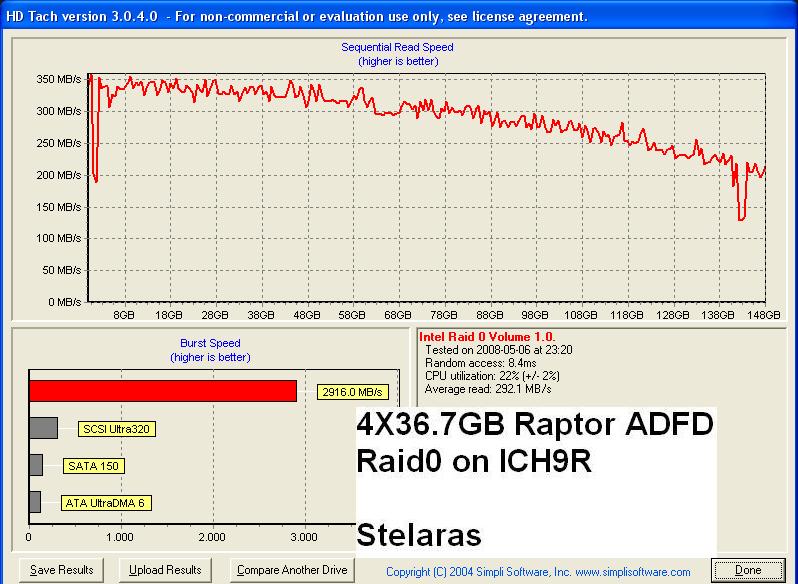798x584 pixels.
Task: Click the Tested on 2008-05-06 line
Action: 499,350
